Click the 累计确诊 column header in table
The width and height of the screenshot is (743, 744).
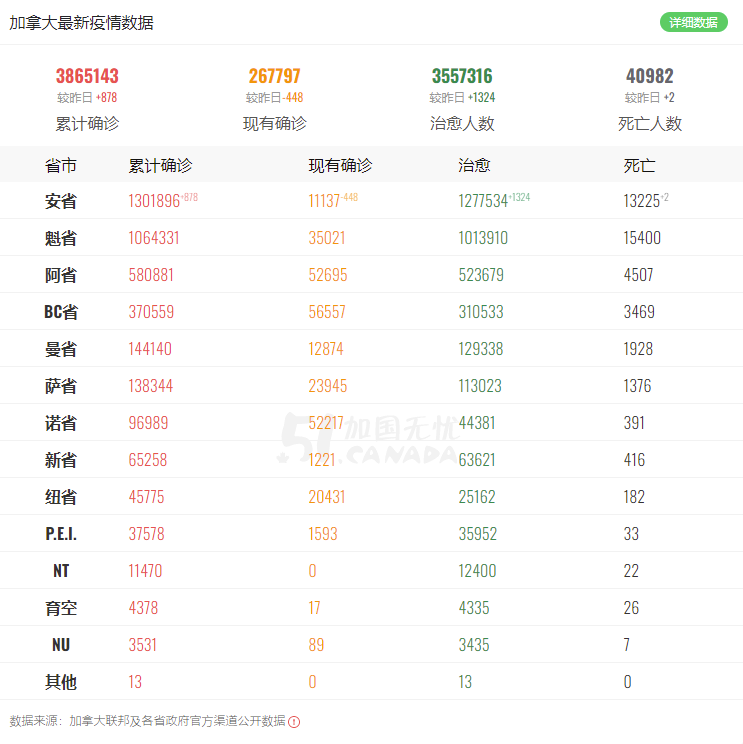(160, 166)
